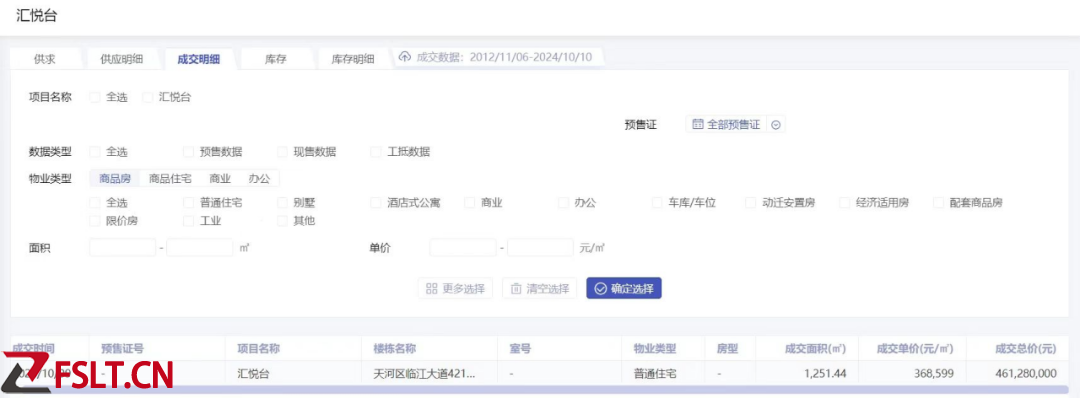This screenshot has height=398, width=1080.
Task: Tick the 其他 checkbox
Action: point(282,221)
